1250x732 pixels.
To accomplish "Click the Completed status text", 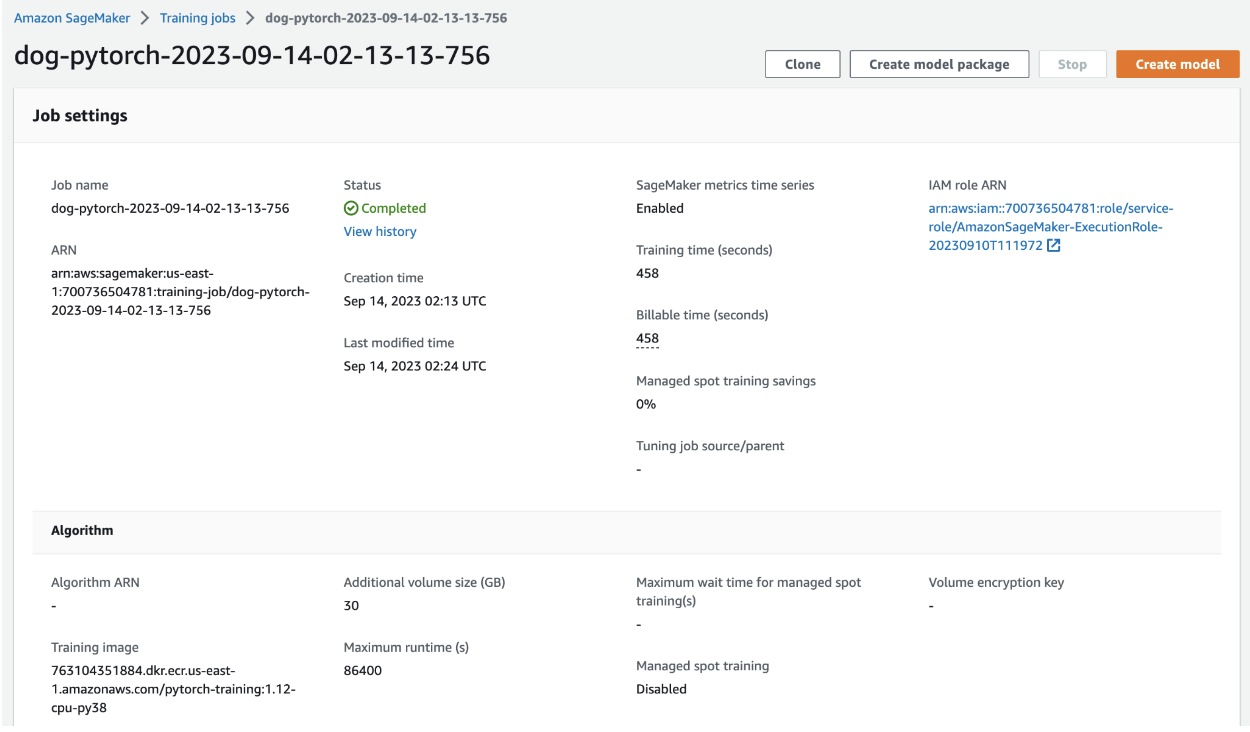I will 394,208.
